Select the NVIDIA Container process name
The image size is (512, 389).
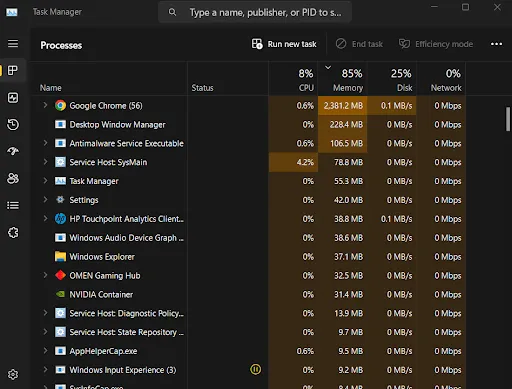(101, 294)
